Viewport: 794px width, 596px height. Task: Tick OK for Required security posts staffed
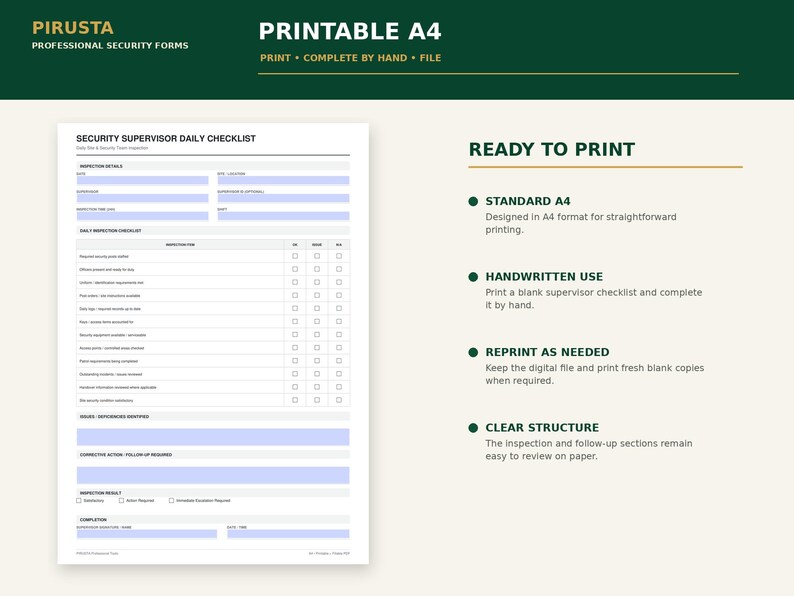click(x=295, y=256)
